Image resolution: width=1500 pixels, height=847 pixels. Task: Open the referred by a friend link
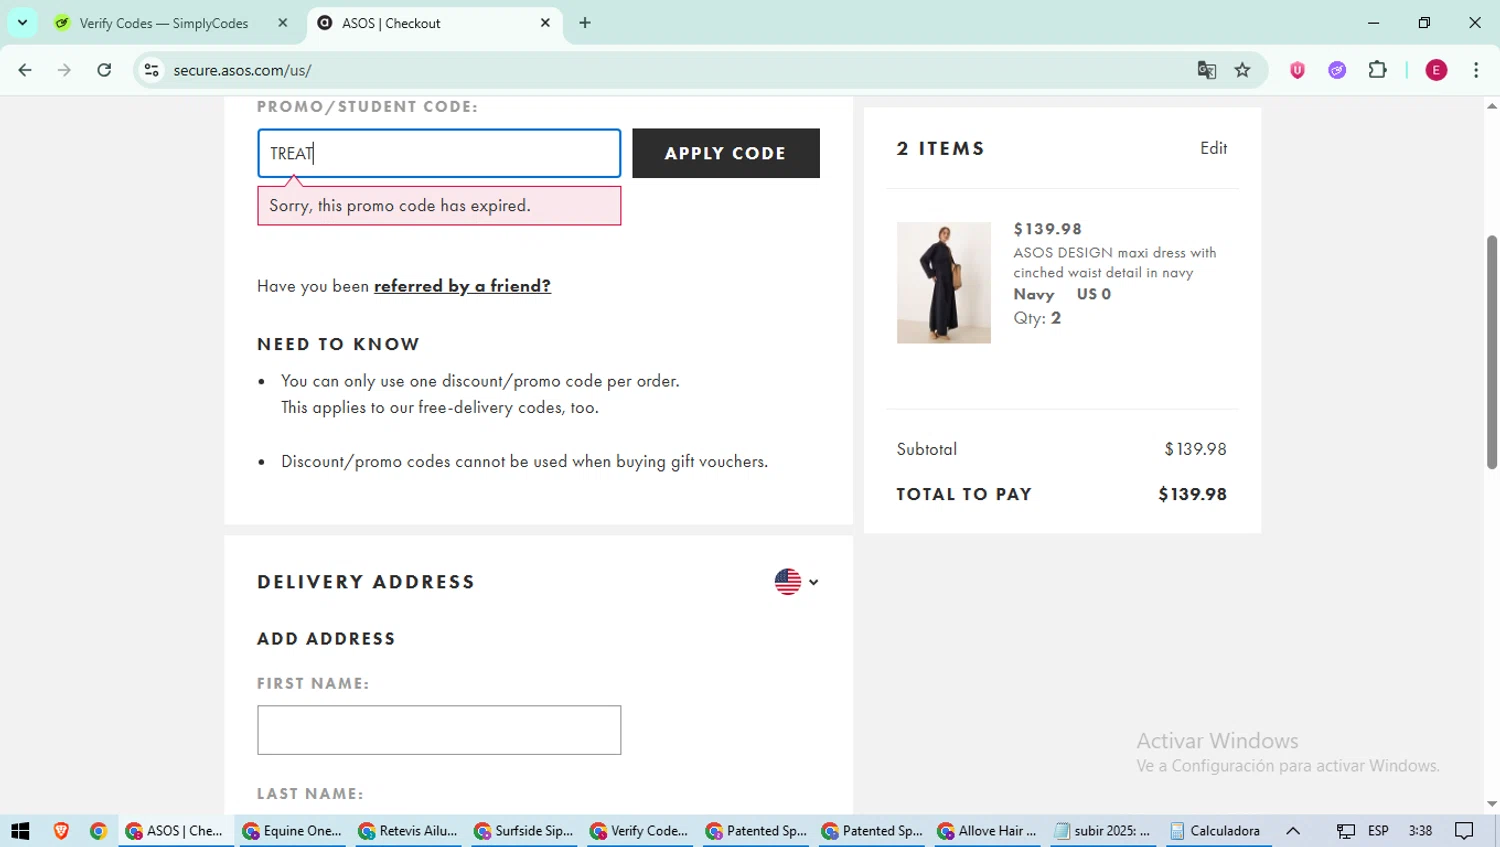coord(462,286)
